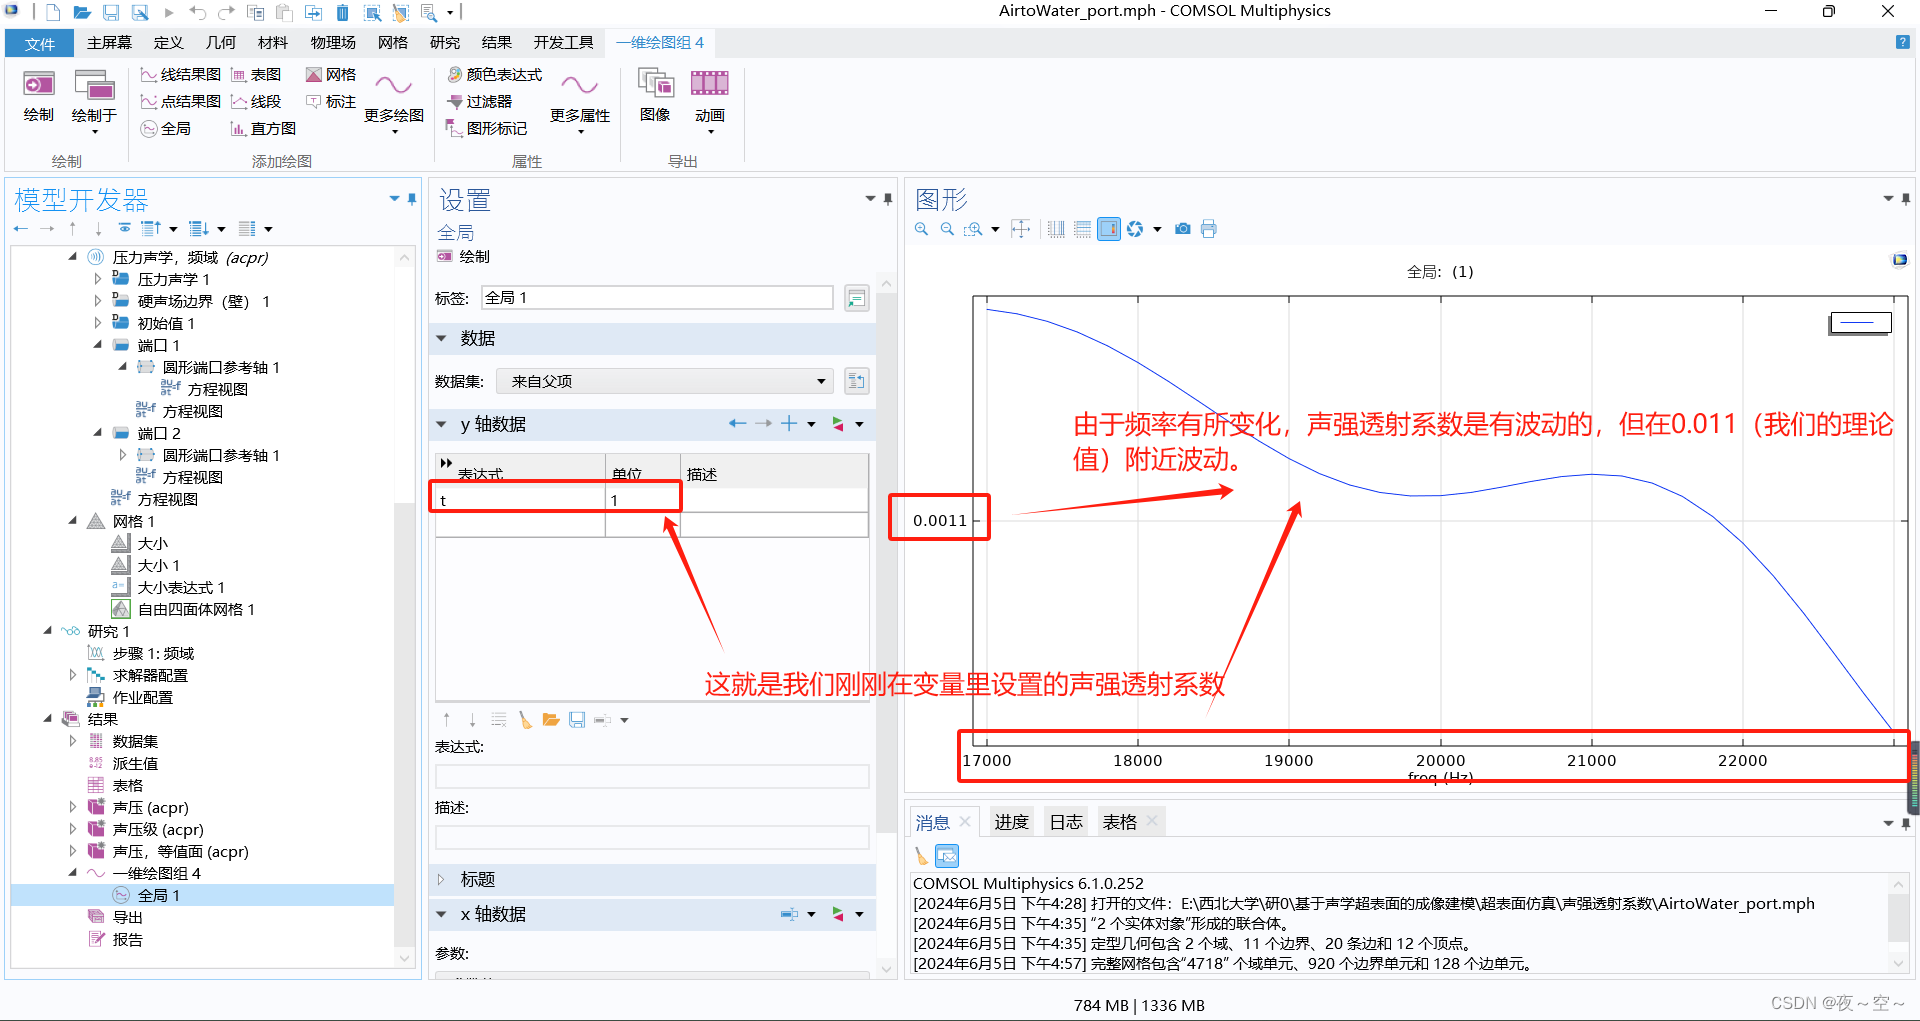The width and height of the screenshot is (1920, 1021).
Task: Click the Plot settings icon beside 标签 field
Action: pyautogui.click(x=857, y=298)
